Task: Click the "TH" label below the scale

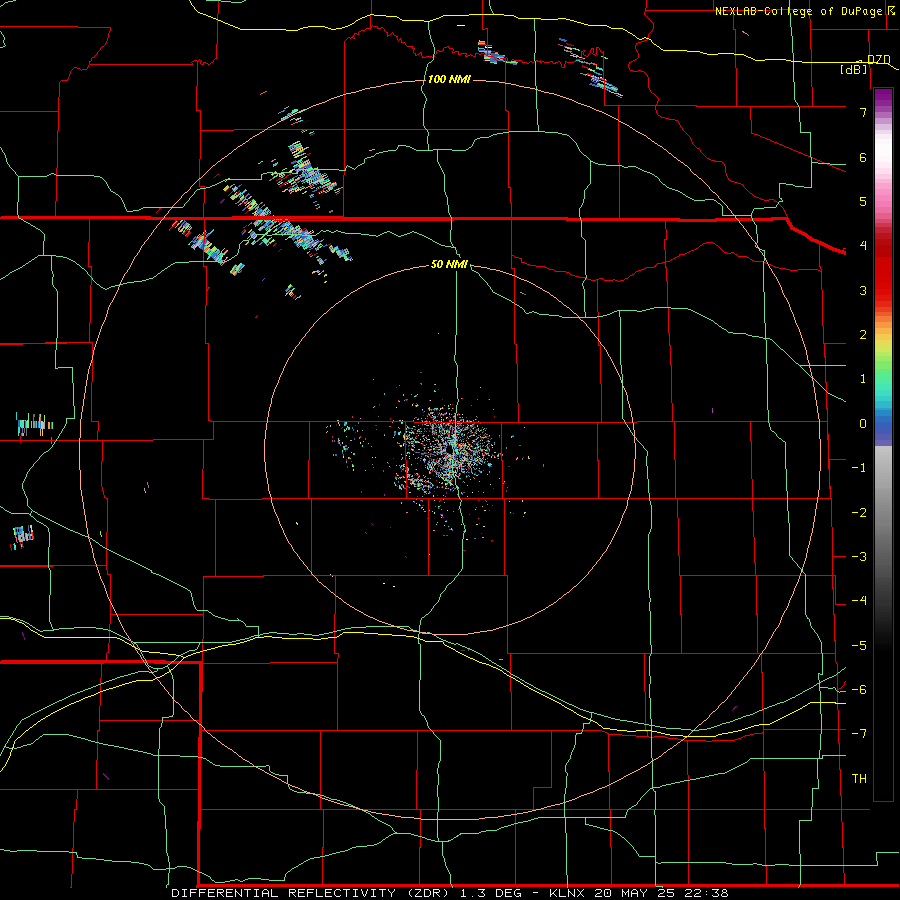Action: pos(859,779)
